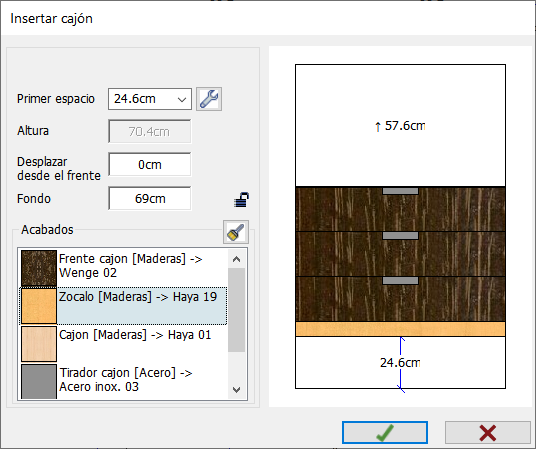Select the Frente cajon Wenge 02 swatch

point(39,268)
